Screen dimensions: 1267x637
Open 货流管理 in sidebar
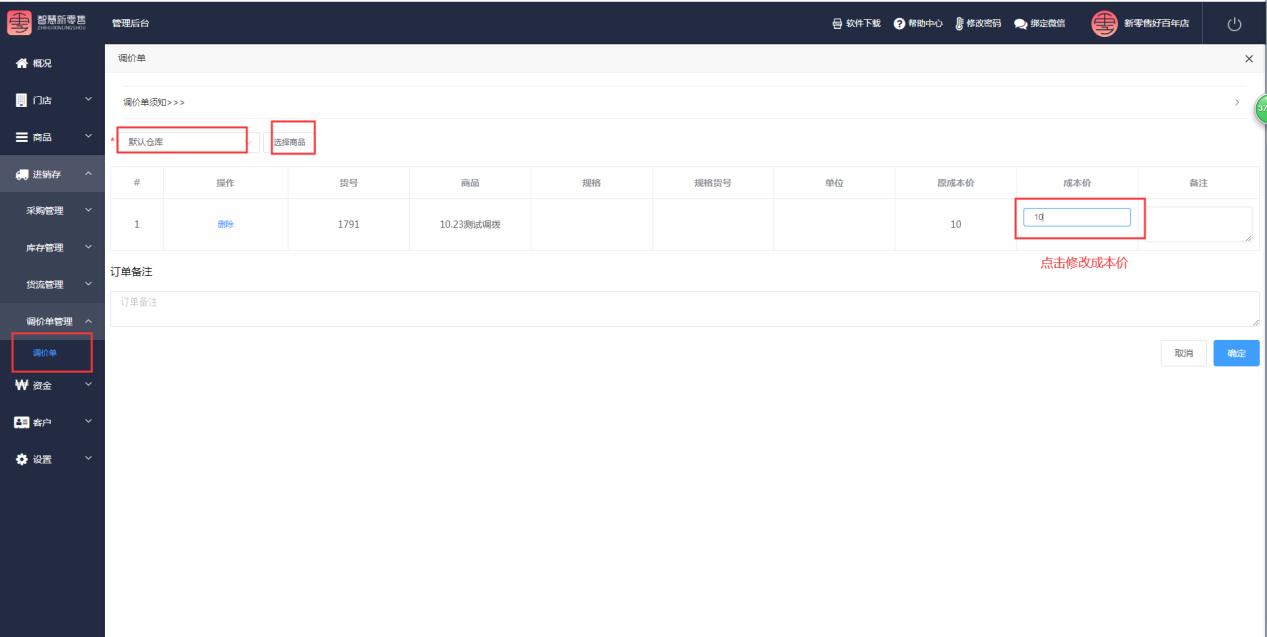click(x=44, y=285)
